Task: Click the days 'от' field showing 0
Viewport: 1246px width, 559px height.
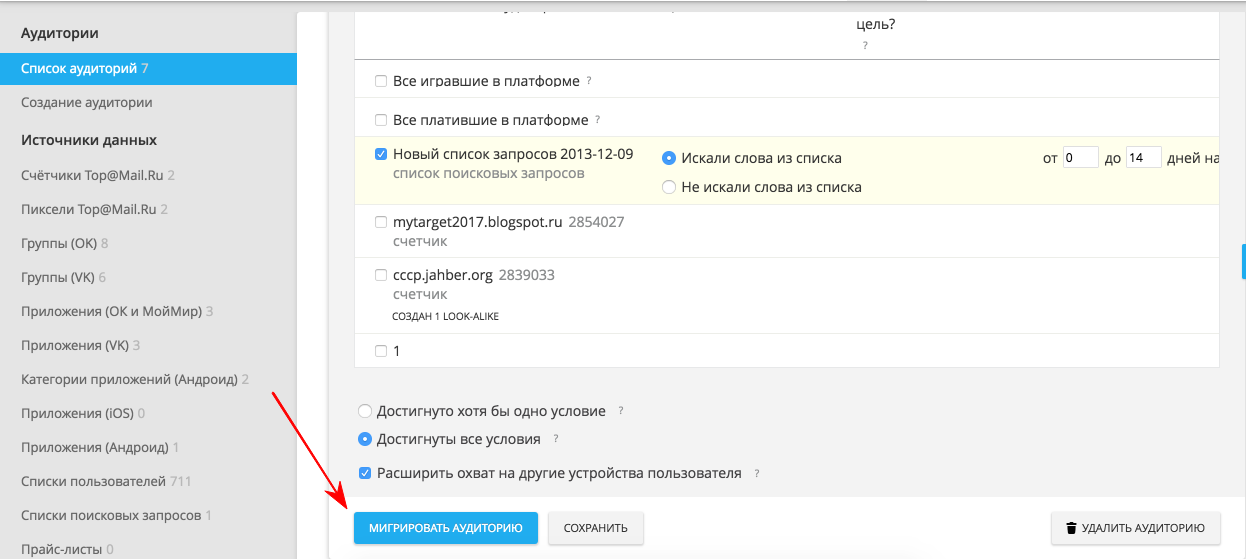Action: [1080, 158]
